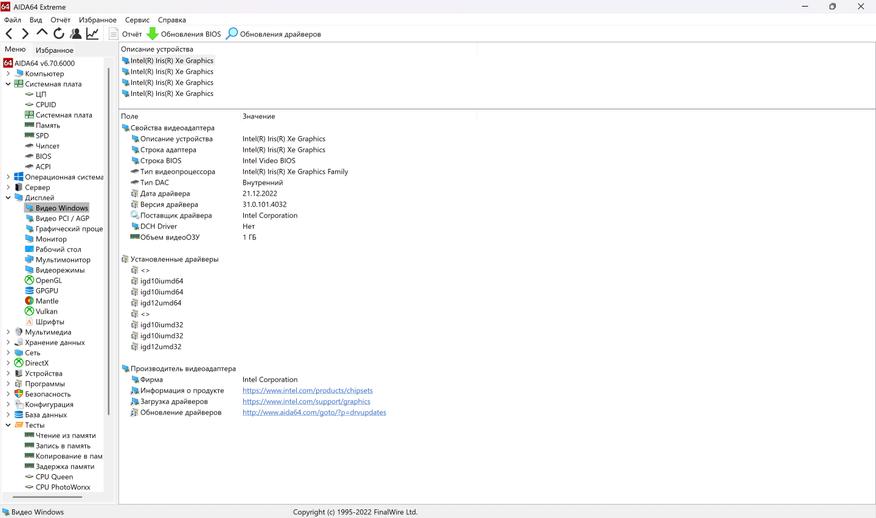
Task: Collapse the Тесты tree node
Action: coord(8,425)
